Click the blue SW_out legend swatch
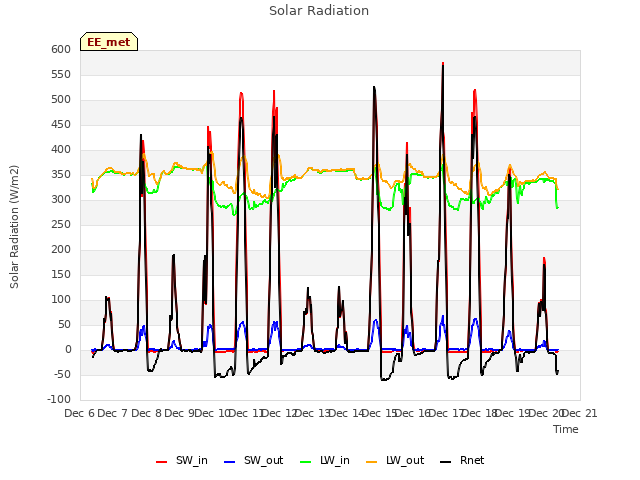The height and width of the screenshot is (480, 640). pyautogui.click(x=230, y=462)
